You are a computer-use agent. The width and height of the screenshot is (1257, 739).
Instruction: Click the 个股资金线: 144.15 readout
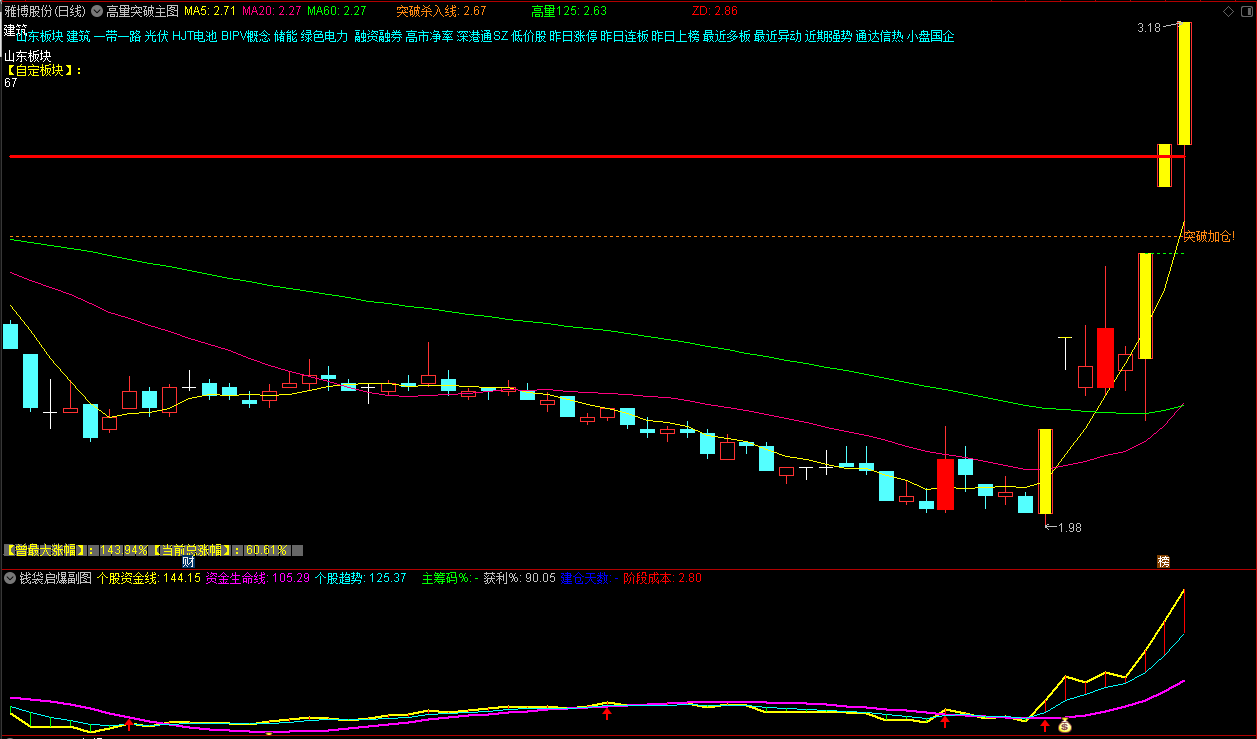point(149,578)
